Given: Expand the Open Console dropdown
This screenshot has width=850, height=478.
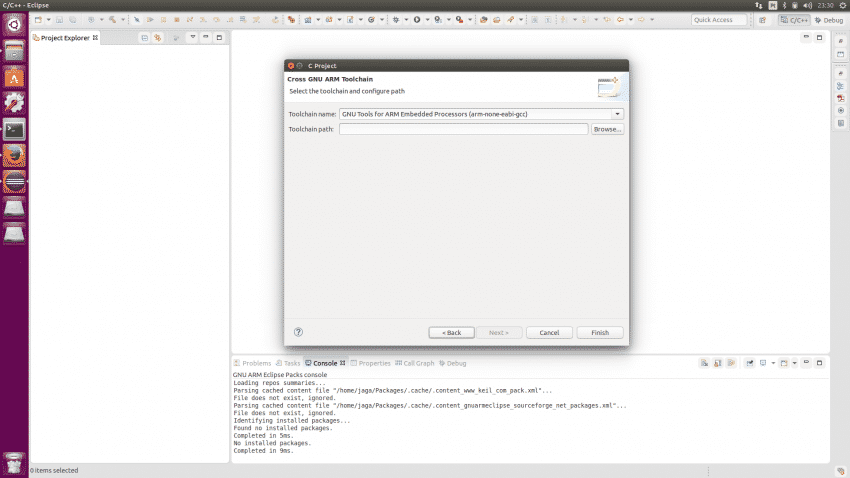Looking at the screenshot, I should (x=795, y=363).
